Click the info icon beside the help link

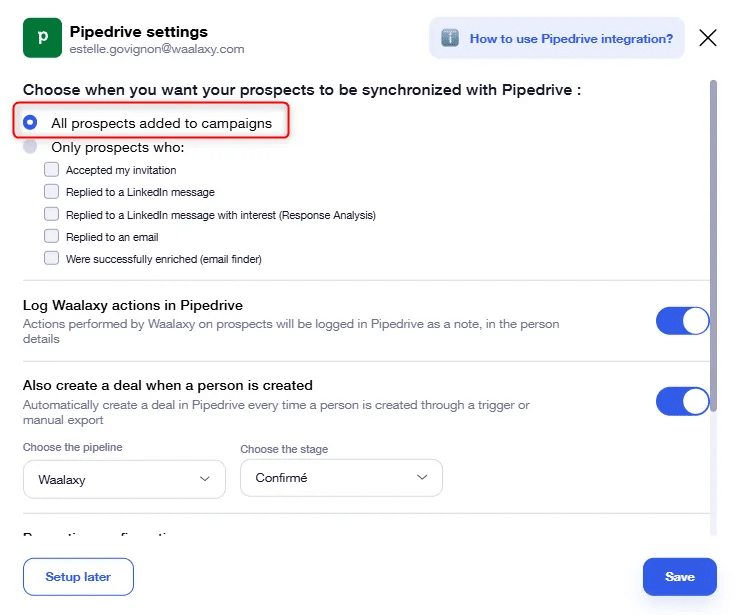click(450, 38)
